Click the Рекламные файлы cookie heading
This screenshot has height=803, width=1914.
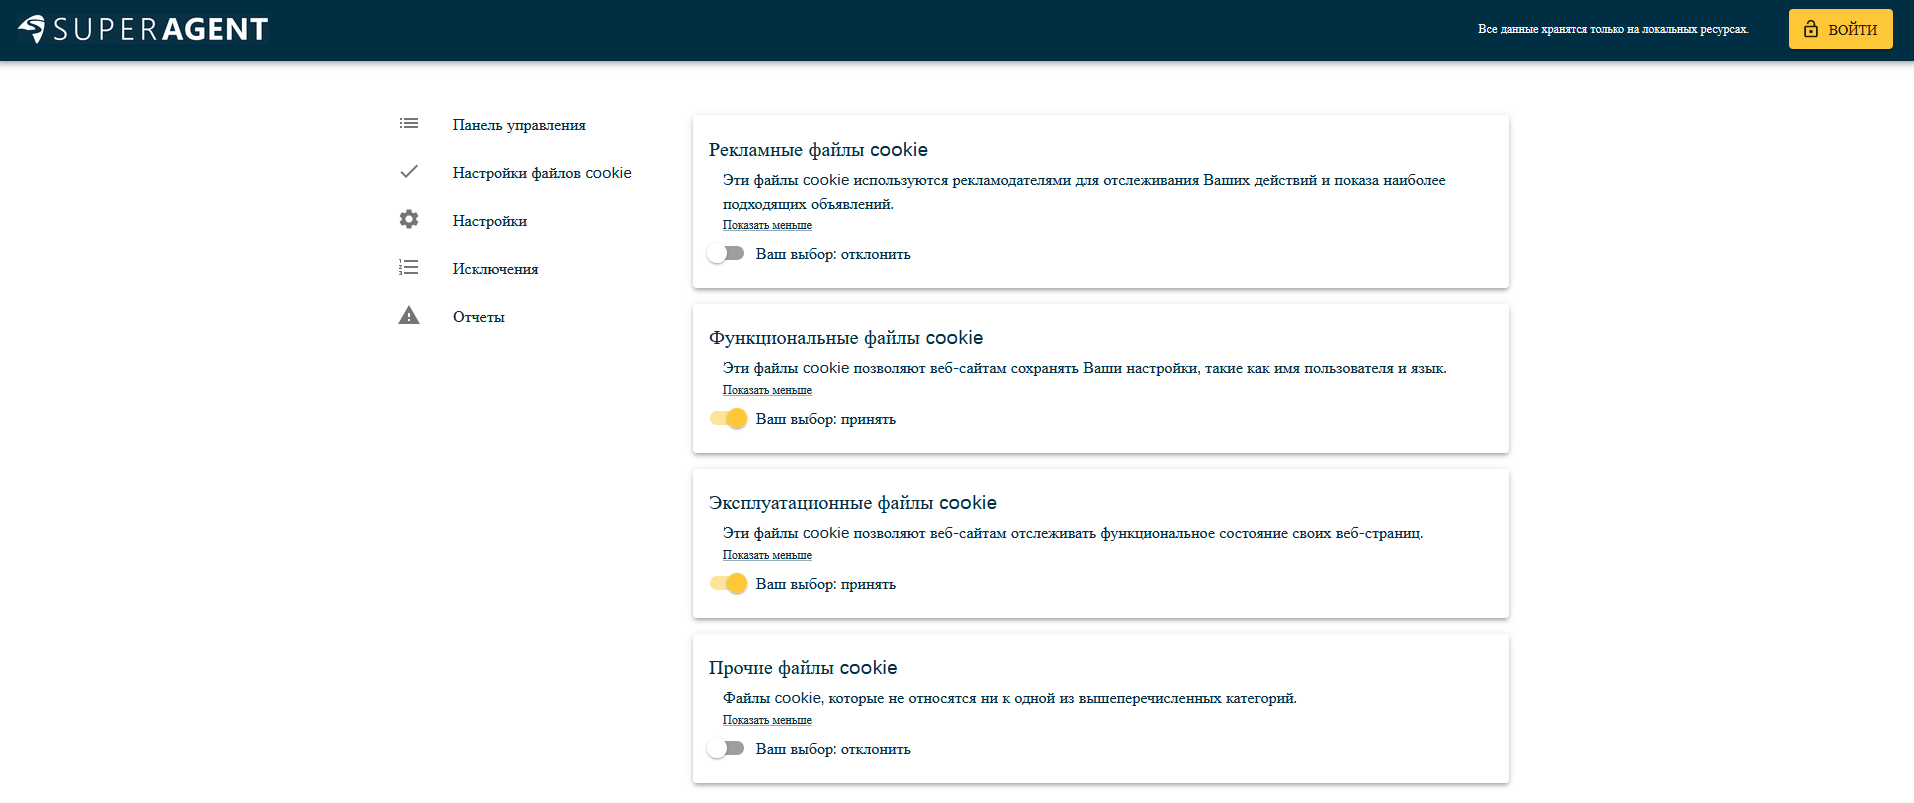click(818, 150)
